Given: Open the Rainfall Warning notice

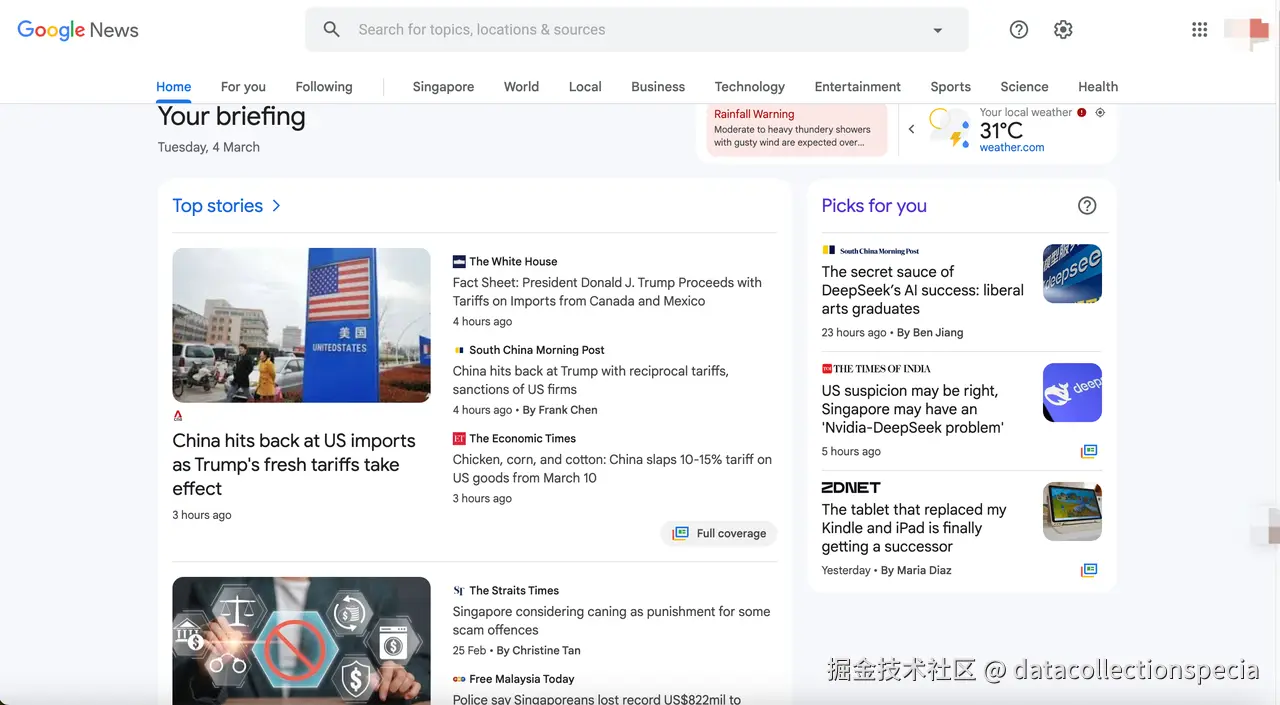Looking at the screenshot, I should [x=795, y=130].
